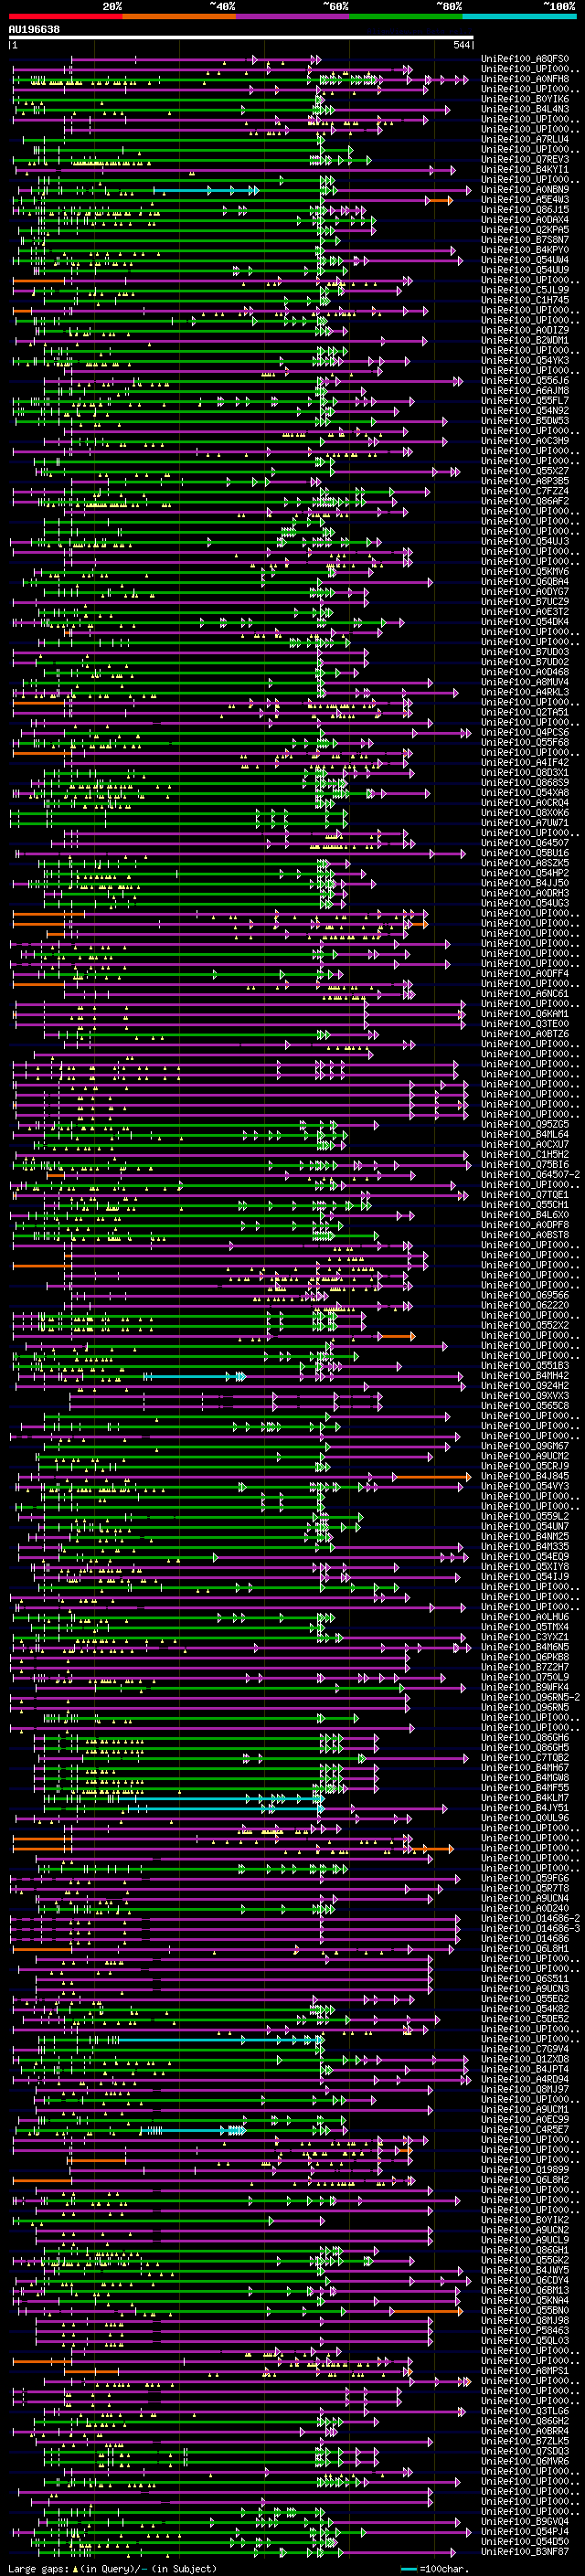This screenshot has width=585, height=2576.
Task: Open hit UniRef100_A8QFS0
Action: pos(525,59)
